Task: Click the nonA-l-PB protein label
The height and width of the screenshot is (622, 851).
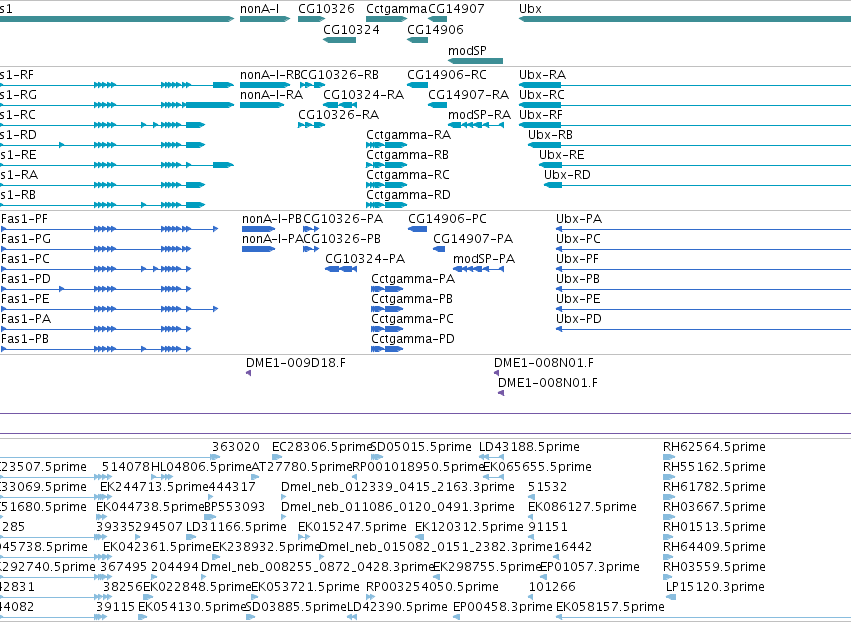Action: pyautogui.click(x=272, y=219)
